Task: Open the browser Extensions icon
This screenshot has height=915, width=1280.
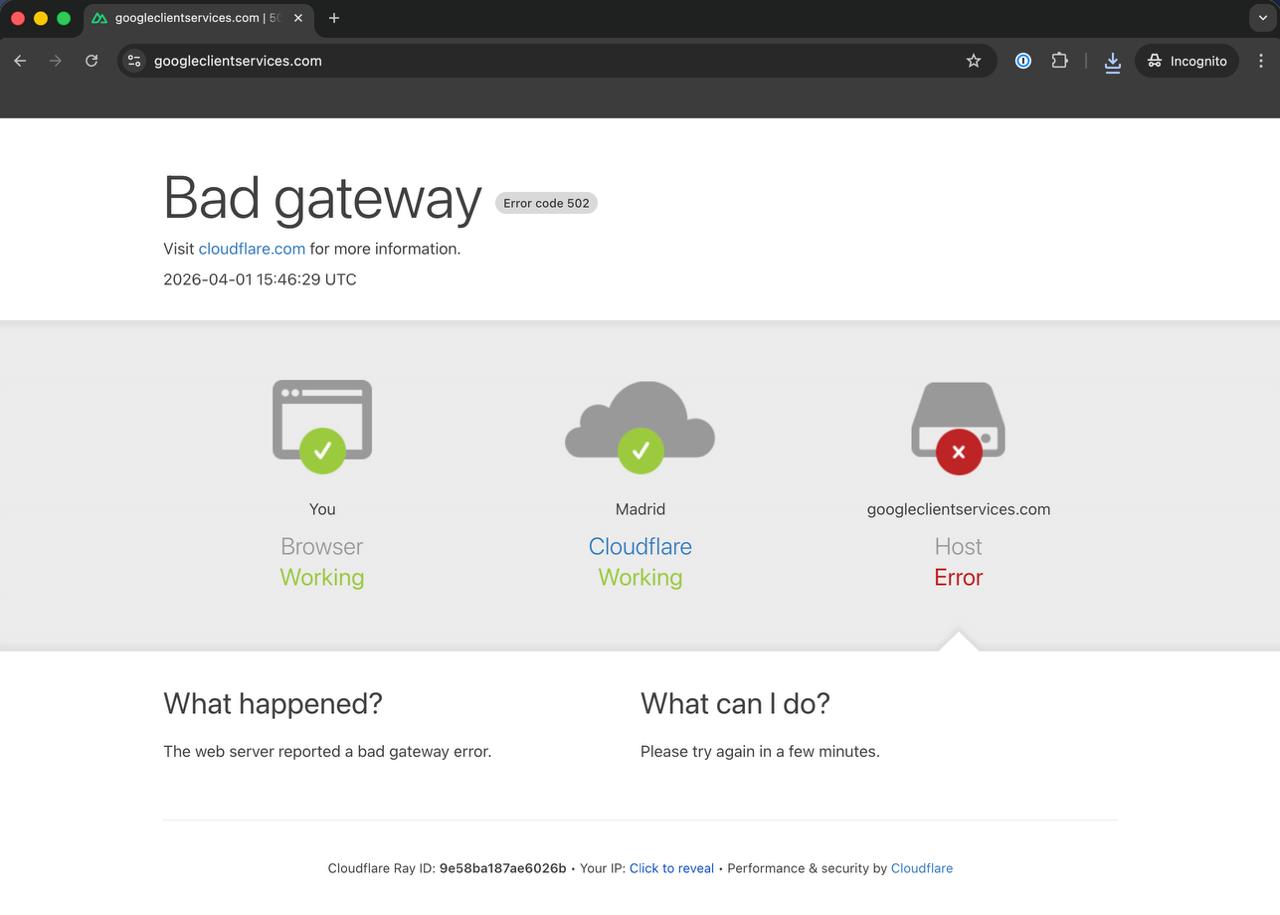Action: point(1059,60)
